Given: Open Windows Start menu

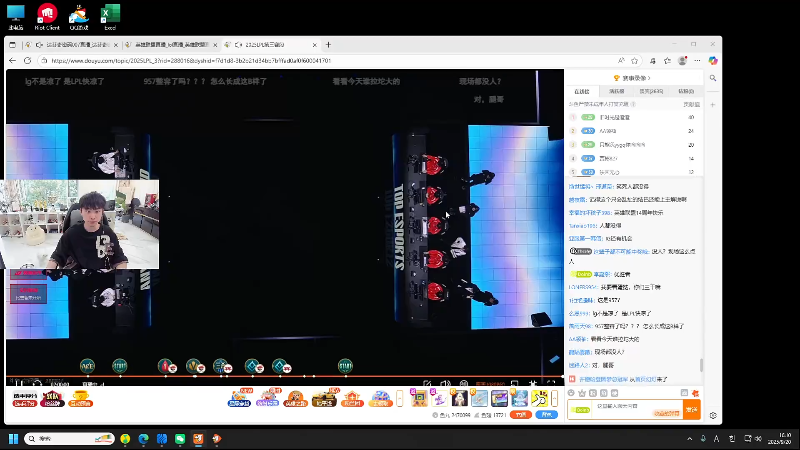Looking at the screenshot, I should coord(13,439).
